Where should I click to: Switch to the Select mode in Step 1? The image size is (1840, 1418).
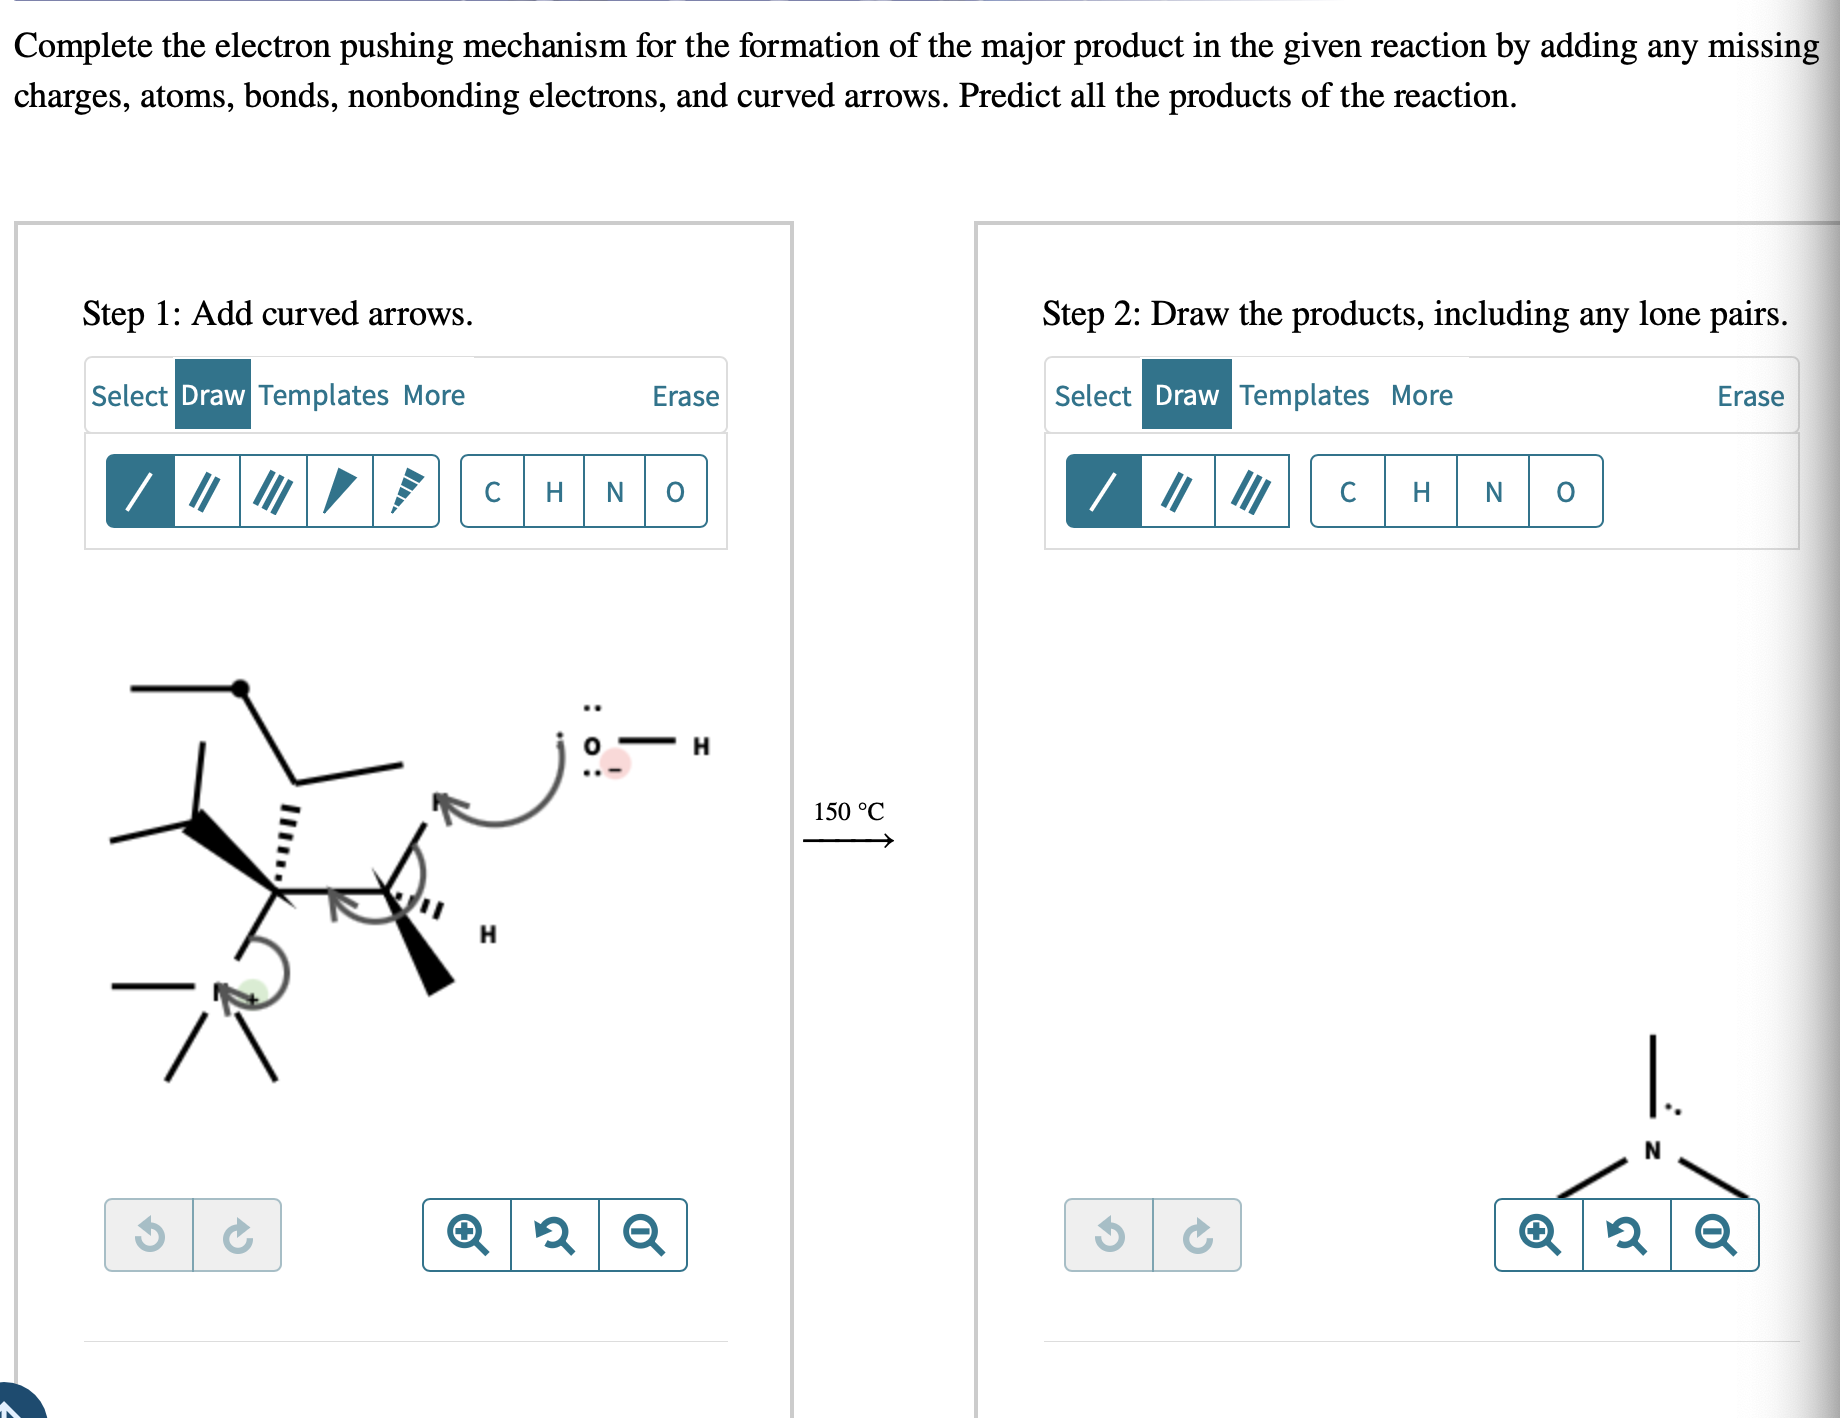pyautogui.click(x=129, y=395)
